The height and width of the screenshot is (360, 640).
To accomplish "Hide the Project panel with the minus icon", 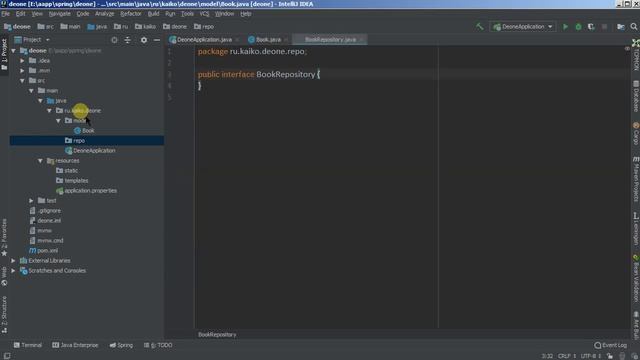I will tap(157, 40).
